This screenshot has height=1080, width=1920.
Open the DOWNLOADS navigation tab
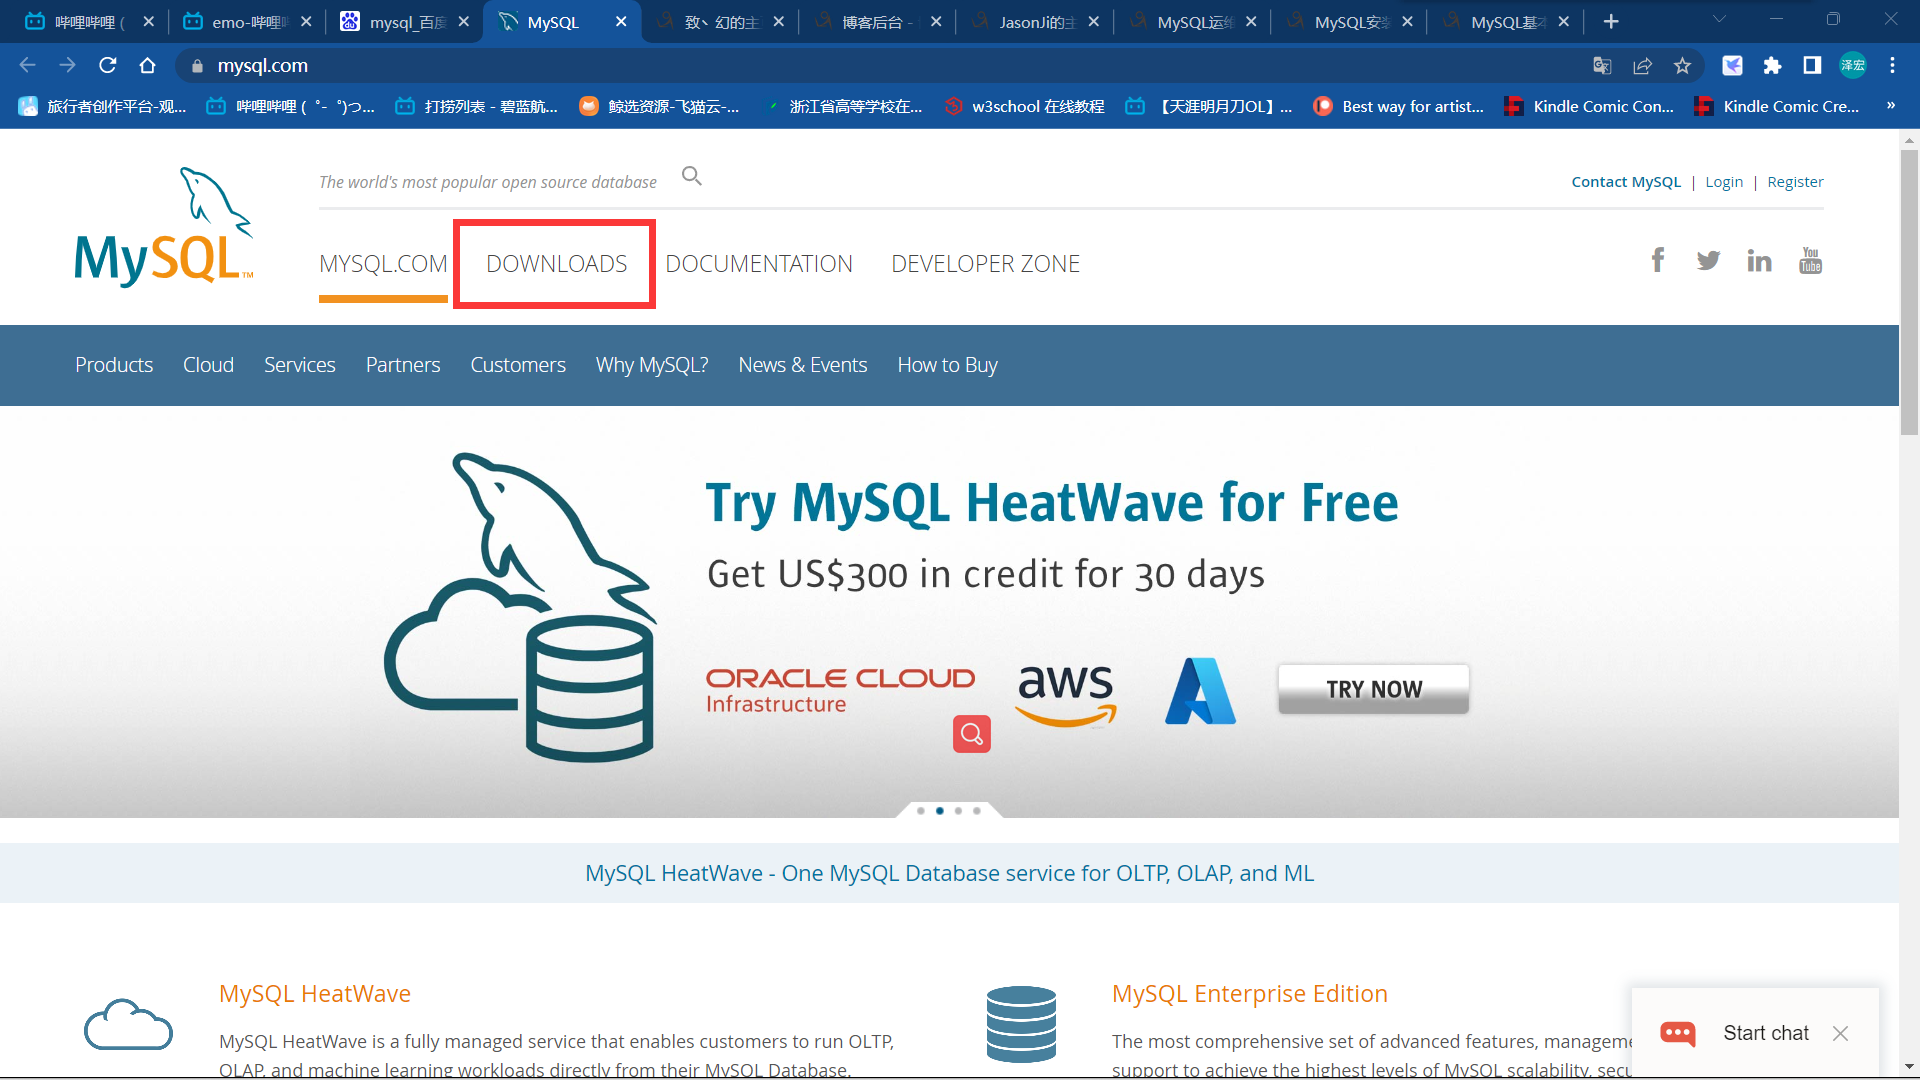click(556, 264)
